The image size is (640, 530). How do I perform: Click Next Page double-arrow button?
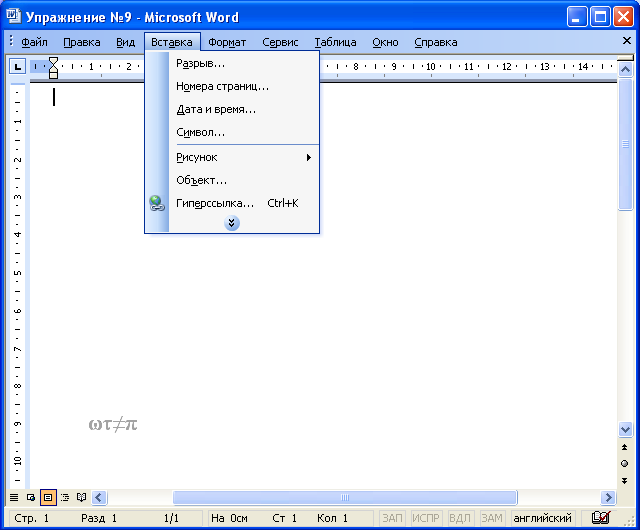(x=624, y=481)
